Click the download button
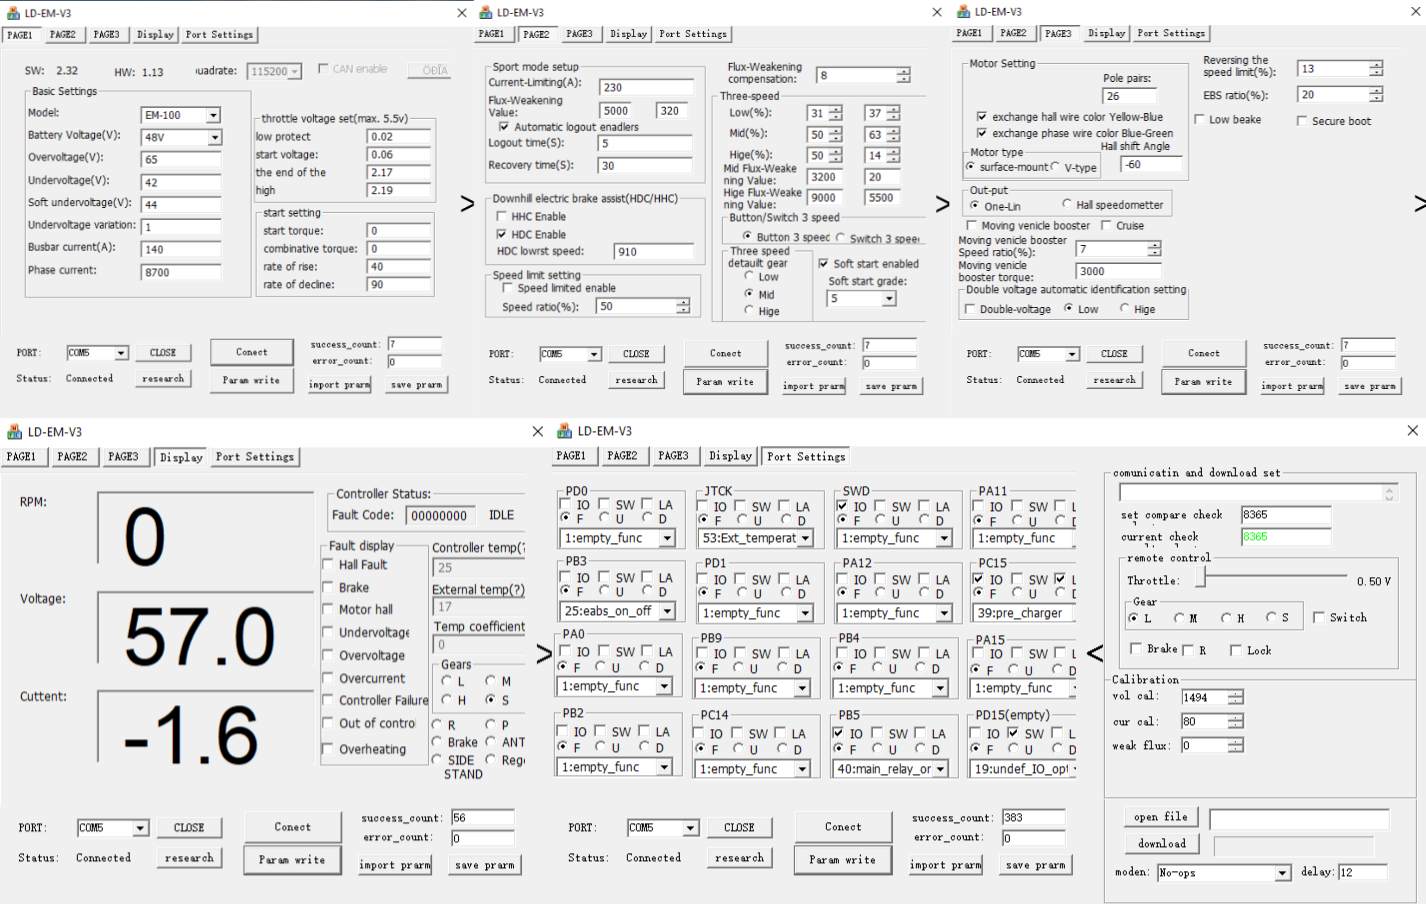 (x=1161, y=844)
